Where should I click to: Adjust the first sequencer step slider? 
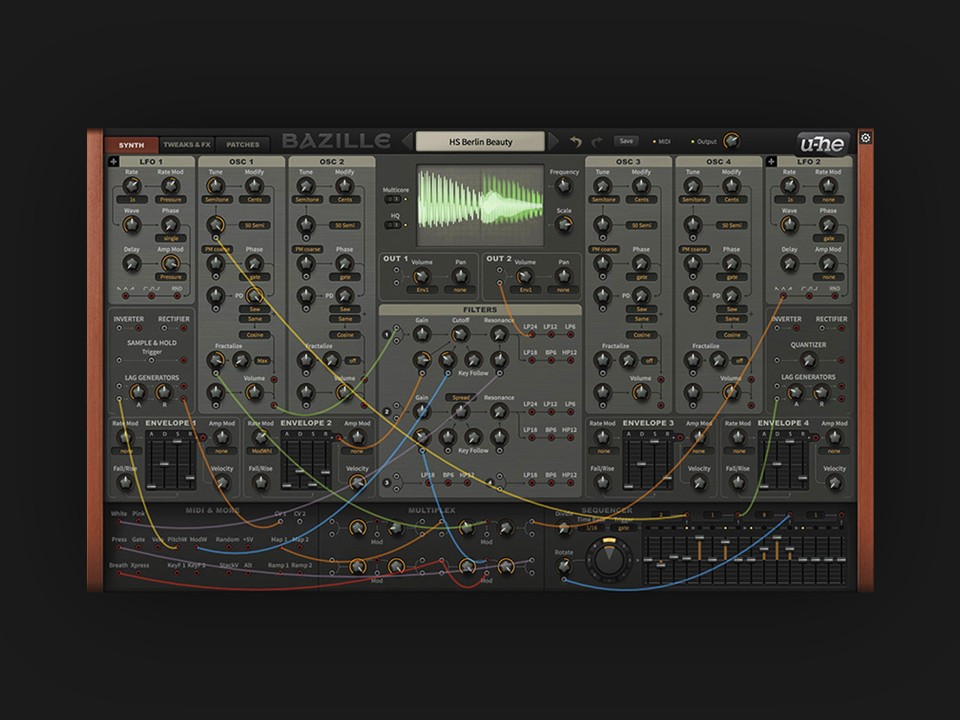(x=648, y=559)
